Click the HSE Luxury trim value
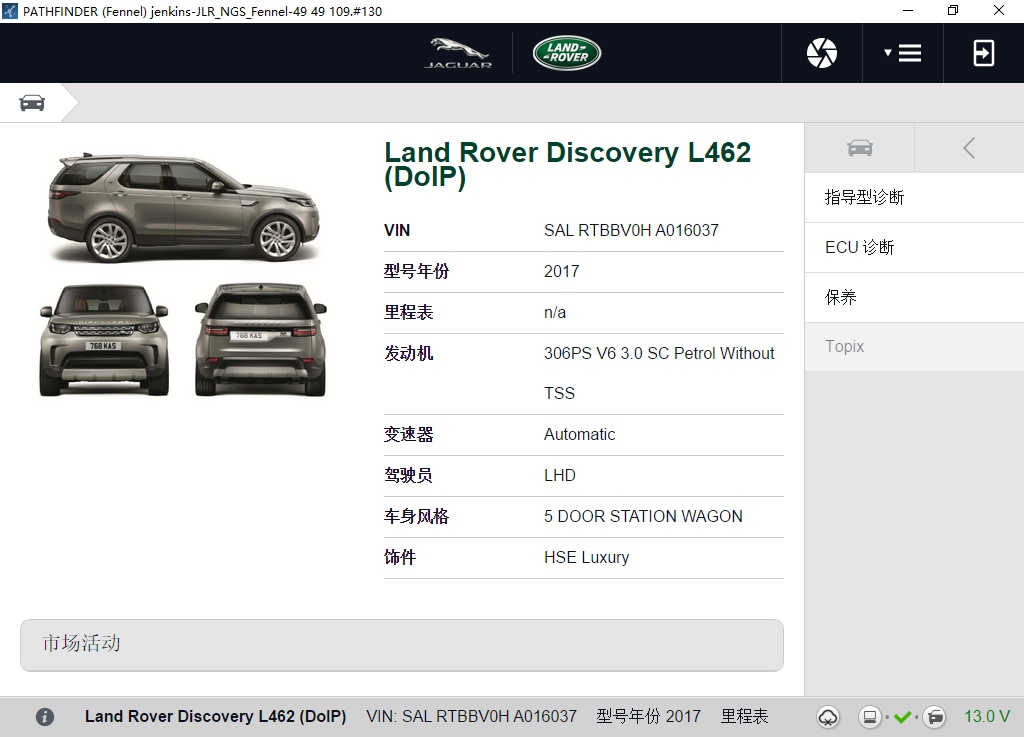1024x737 pixels. 586,557
